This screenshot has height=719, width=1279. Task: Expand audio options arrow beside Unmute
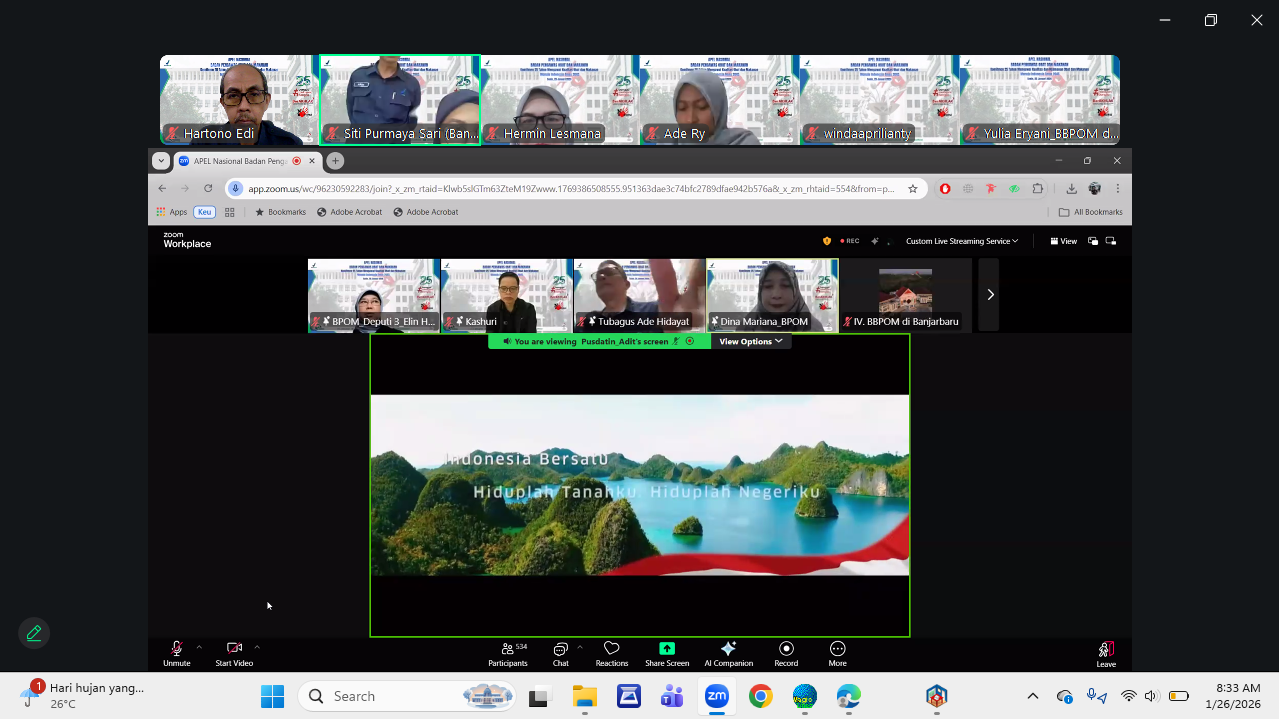coord(199,647)
